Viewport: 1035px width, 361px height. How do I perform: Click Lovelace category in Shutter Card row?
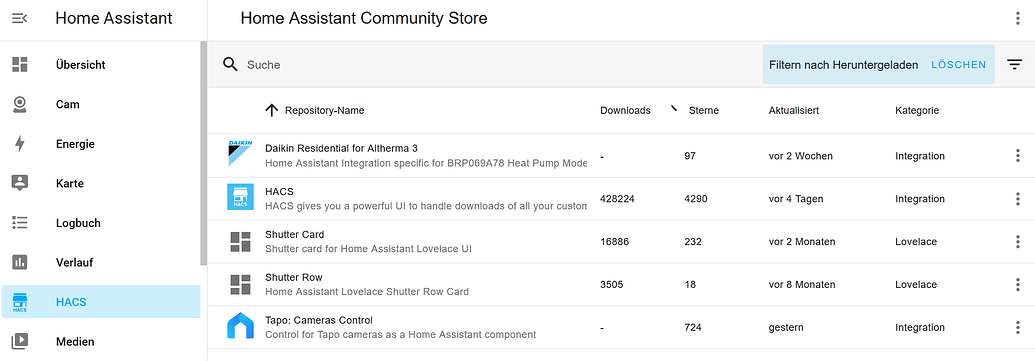click(x=916, y=242)
